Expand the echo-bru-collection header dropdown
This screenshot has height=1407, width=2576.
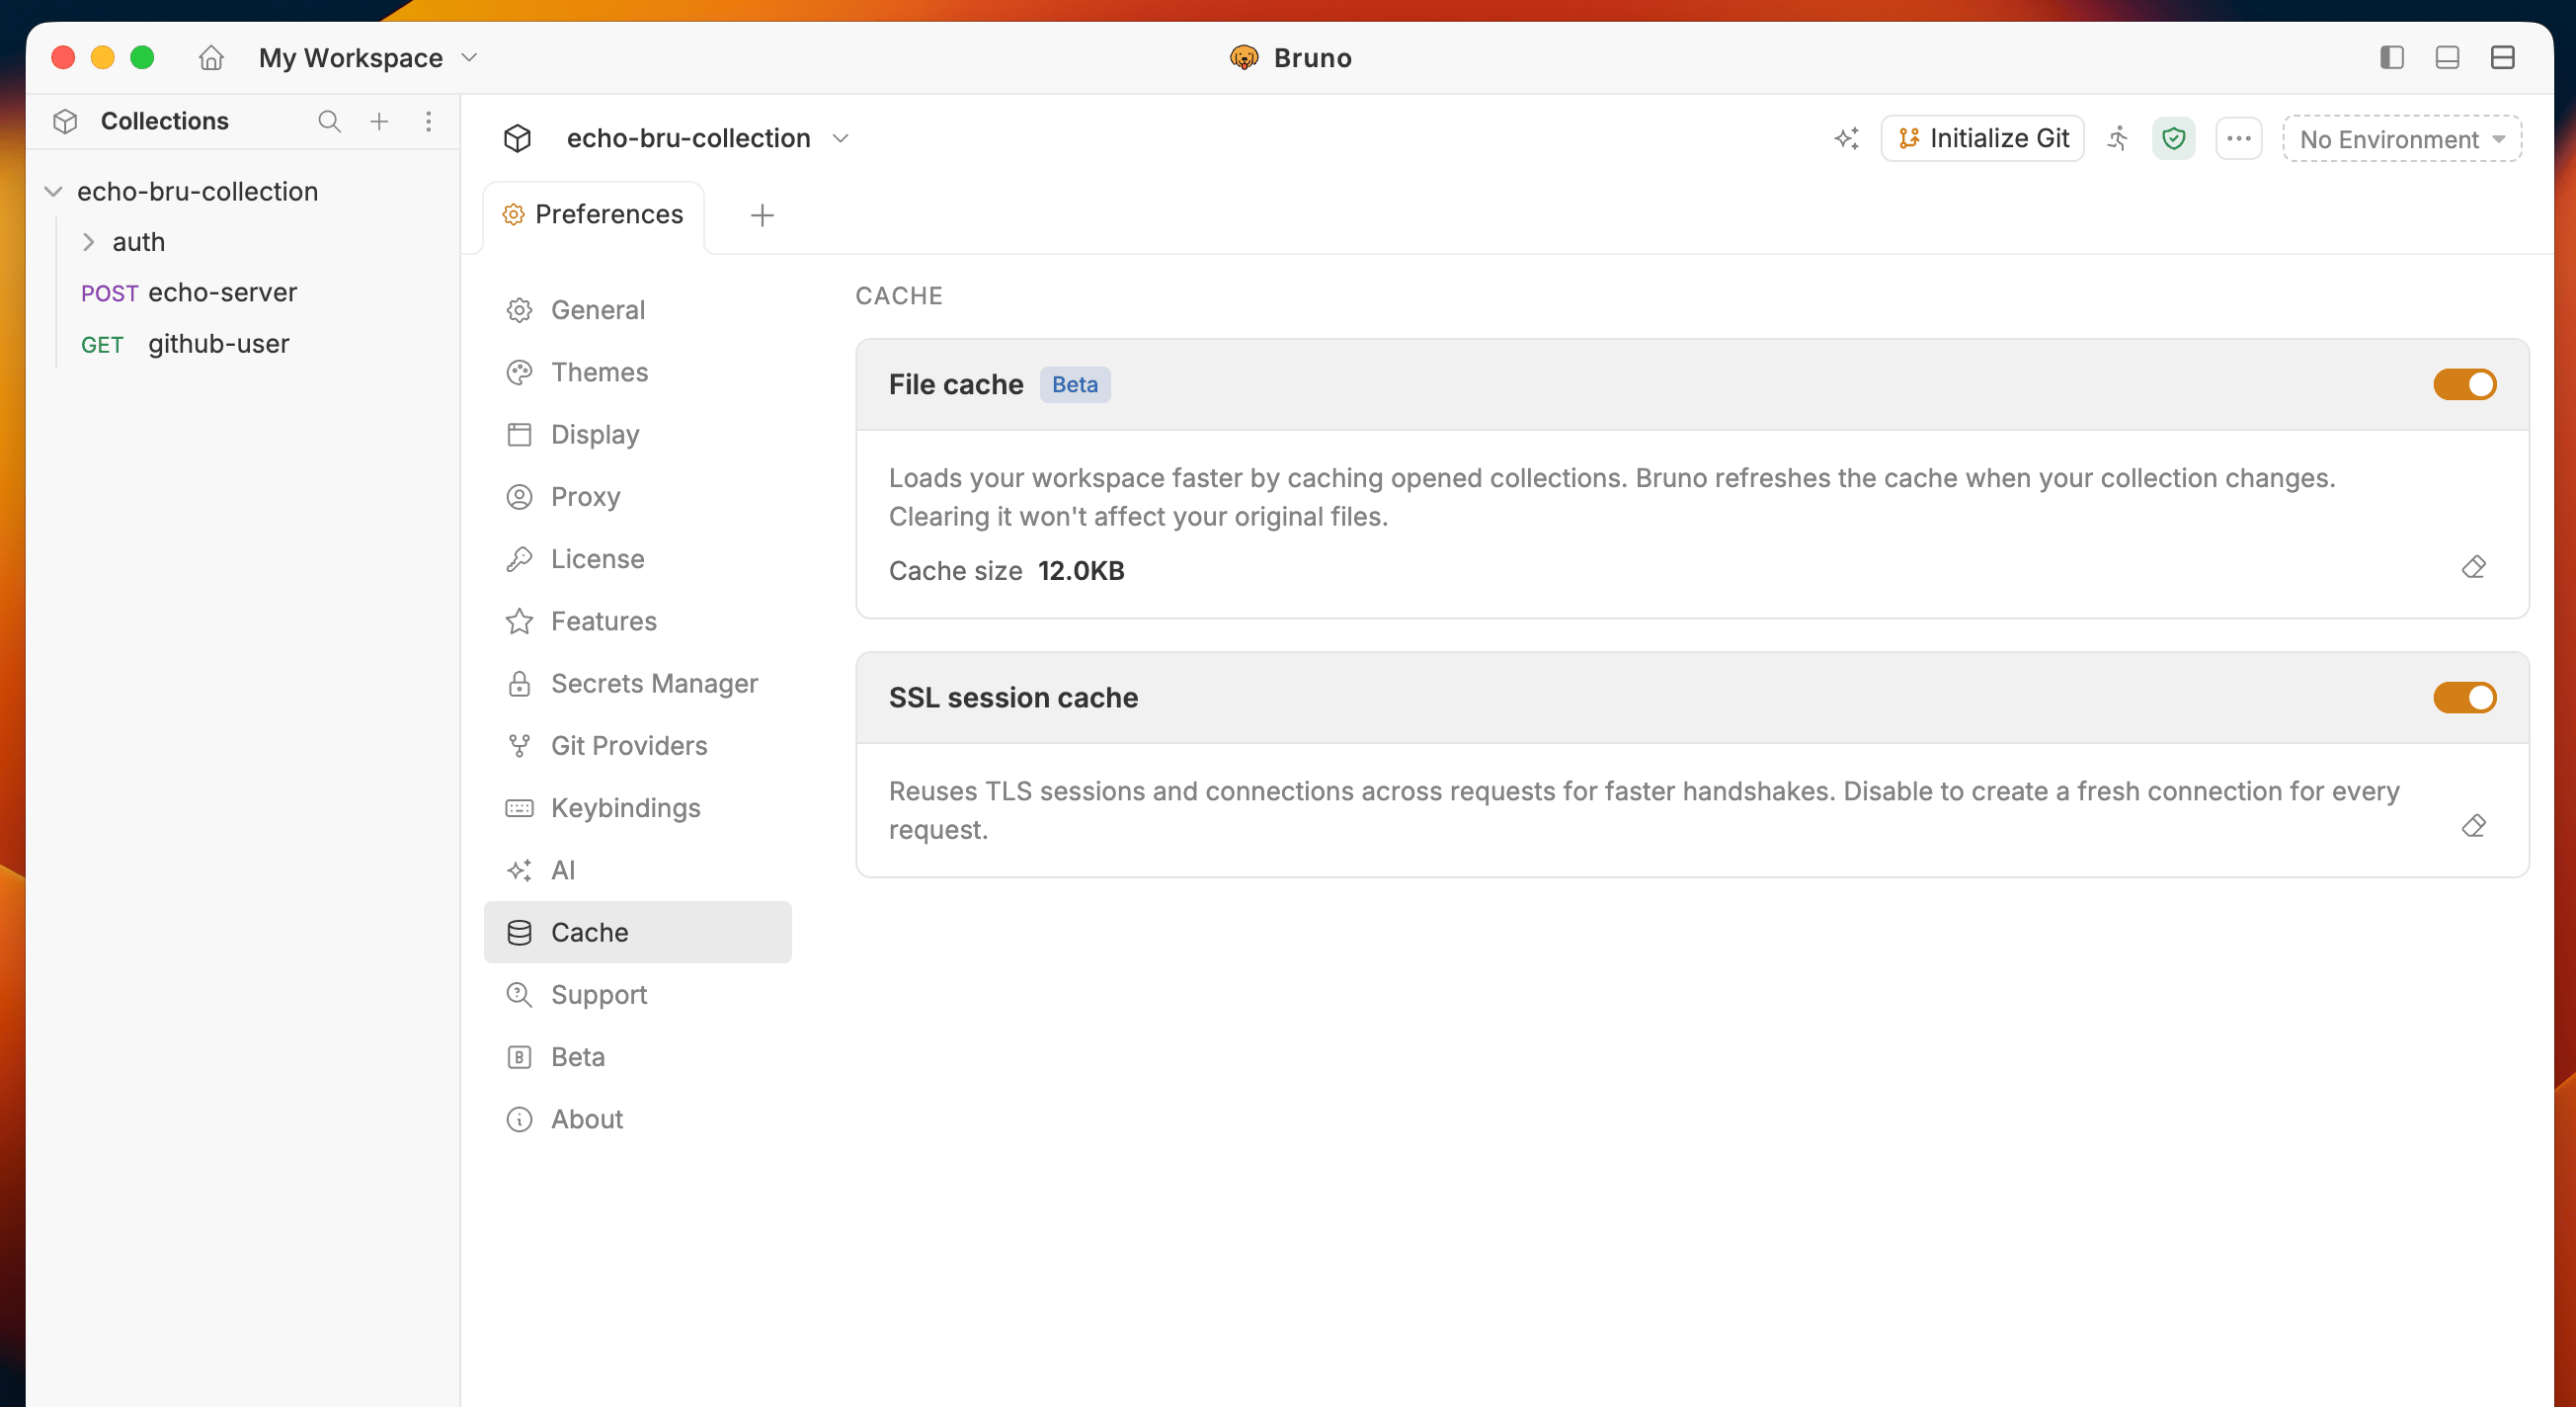[841, 138]
